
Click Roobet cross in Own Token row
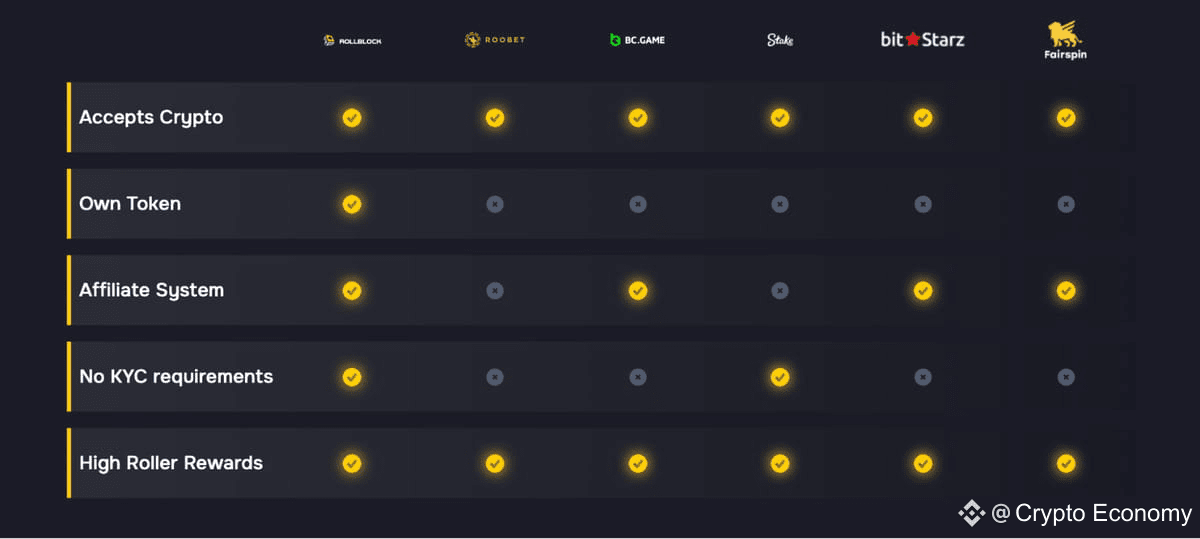(x=495, y=204)
